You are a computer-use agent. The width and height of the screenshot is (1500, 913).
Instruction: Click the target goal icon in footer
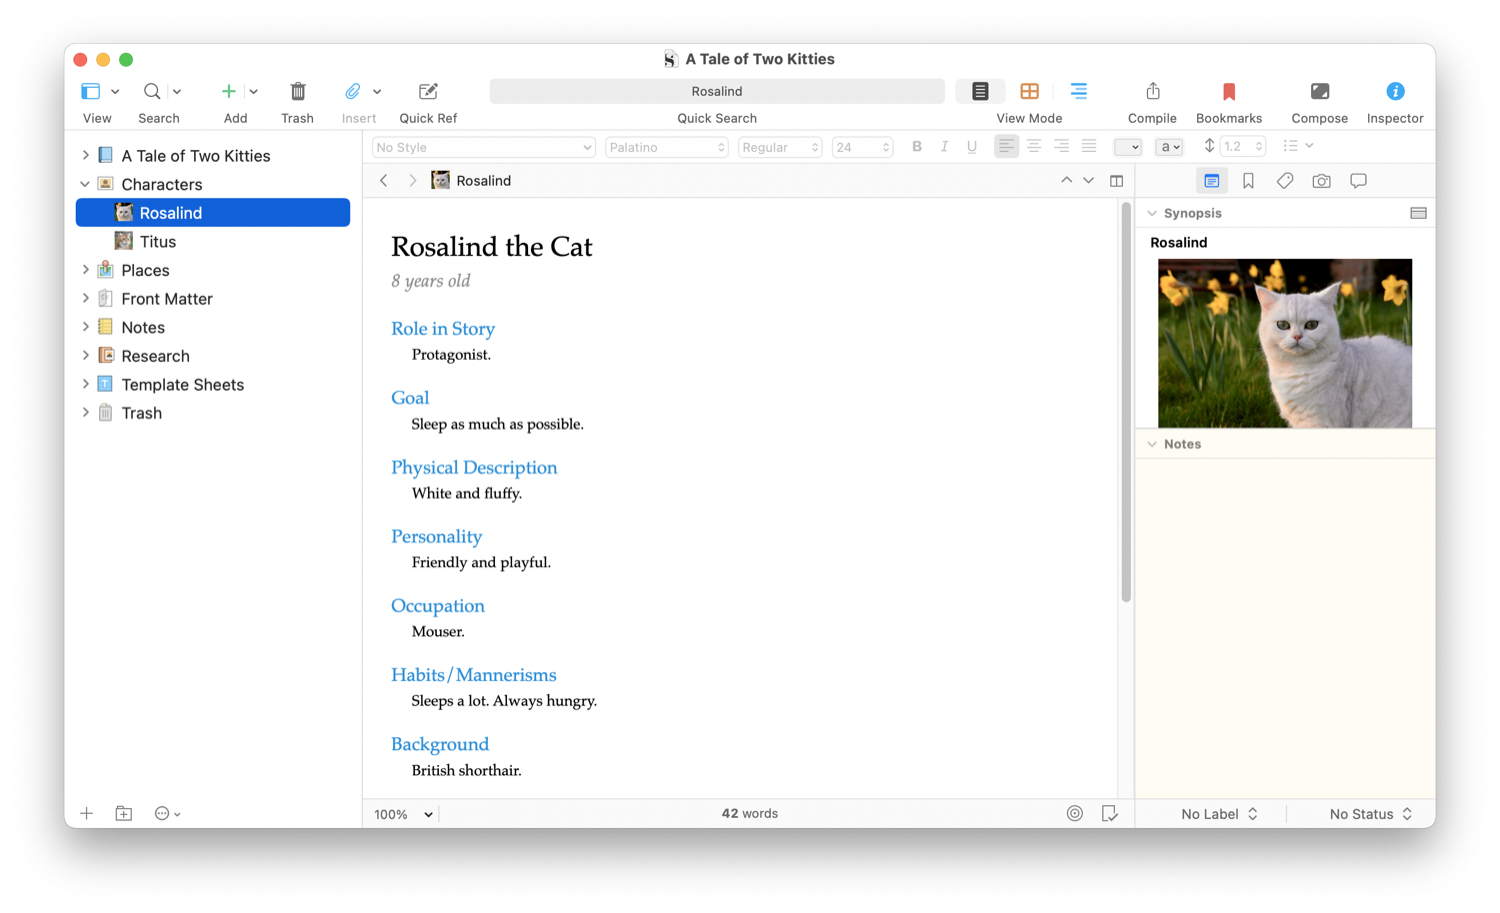coord(1074,814)
